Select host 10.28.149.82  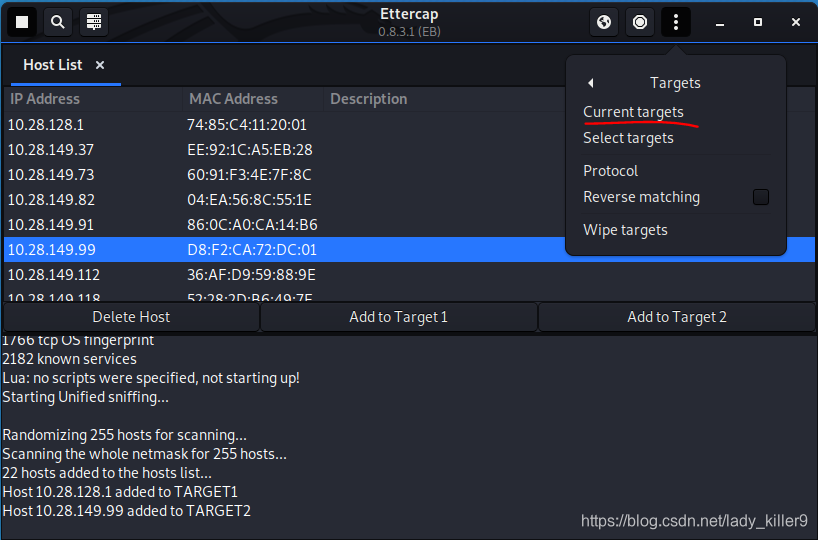pos(51,200)
